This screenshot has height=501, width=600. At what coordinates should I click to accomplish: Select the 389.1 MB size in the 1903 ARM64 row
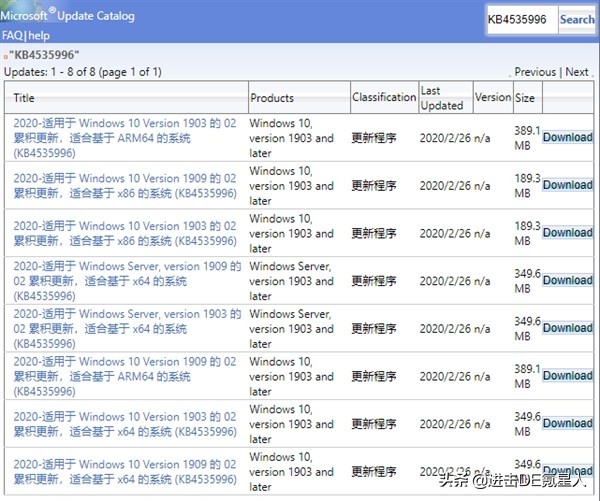tap(527, 138)
